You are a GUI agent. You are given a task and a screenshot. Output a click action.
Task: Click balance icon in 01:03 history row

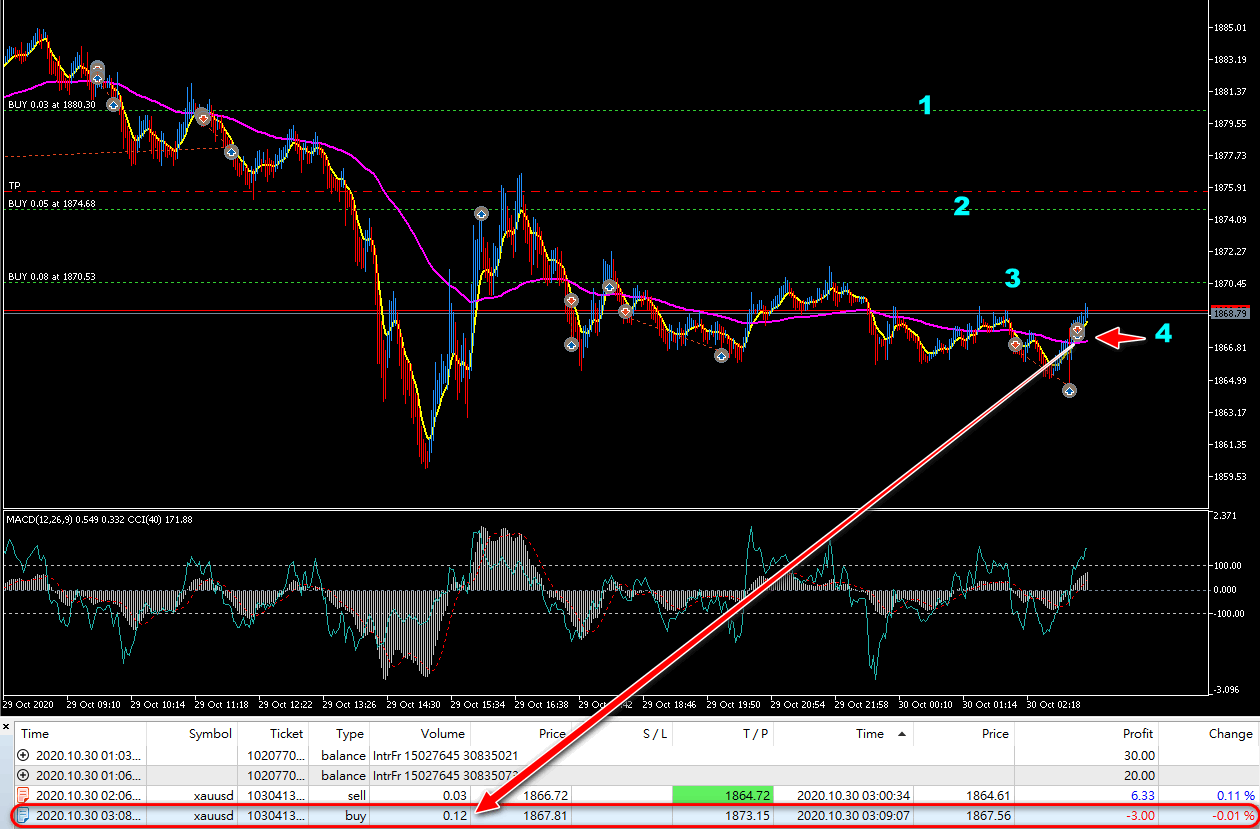click(x=24, y=756)
